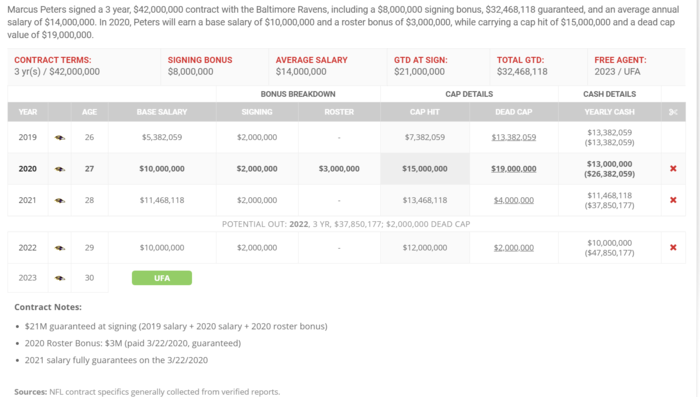Click the YEAR column header
Viewport: 700px width, 397px height.
point(28,112)
